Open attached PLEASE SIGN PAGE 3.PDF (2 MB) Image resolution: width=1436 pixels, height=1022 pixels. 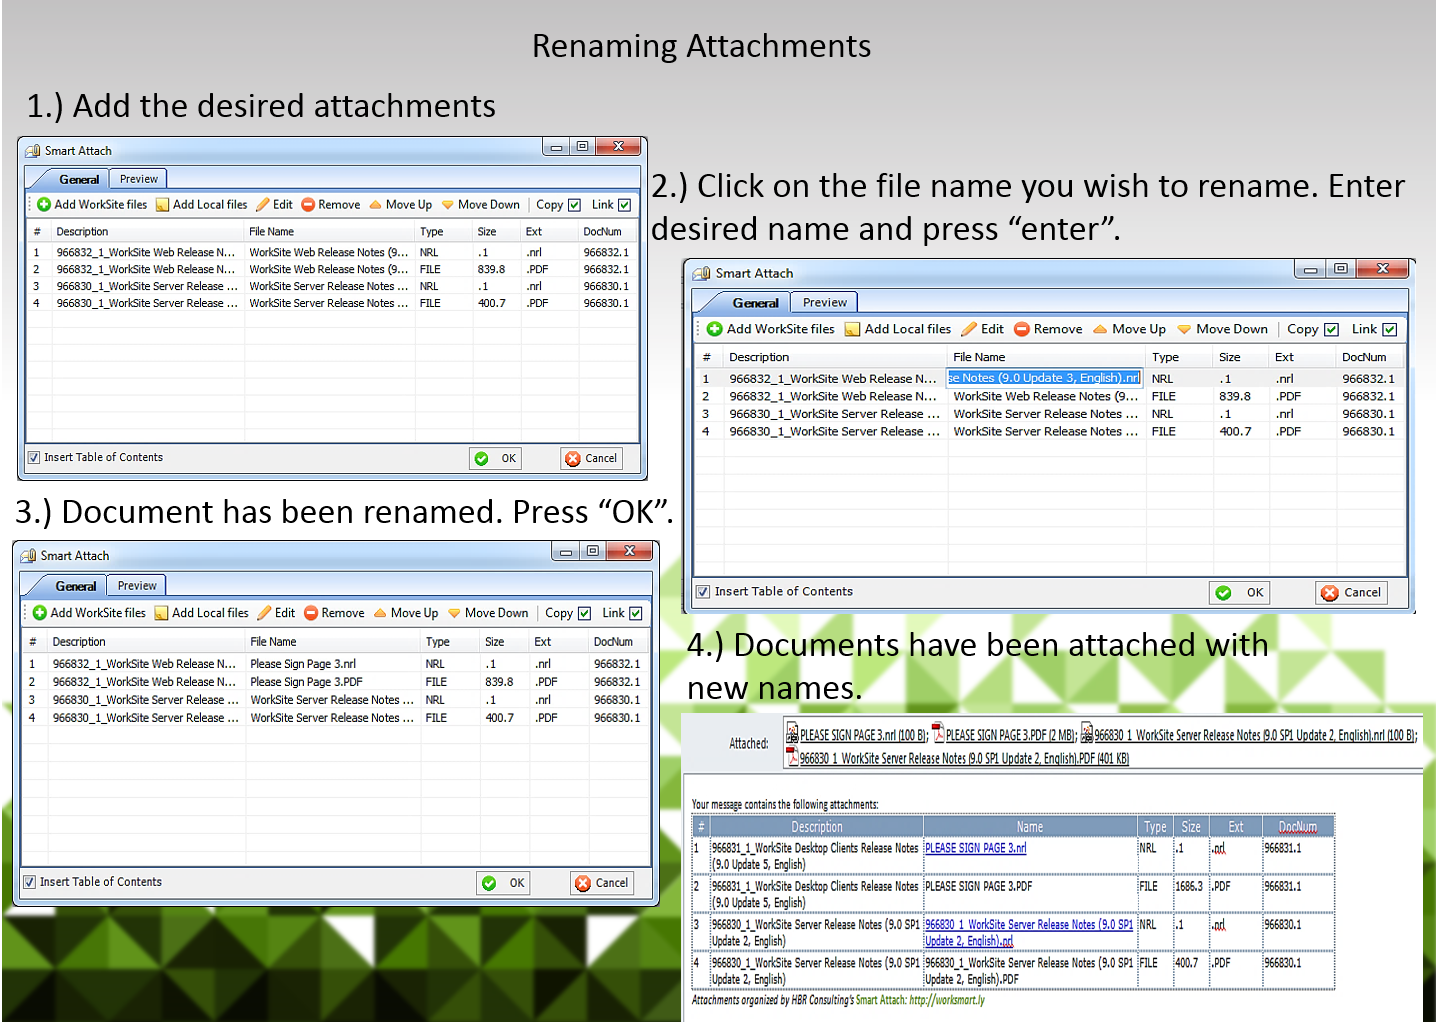(1004, 735)
